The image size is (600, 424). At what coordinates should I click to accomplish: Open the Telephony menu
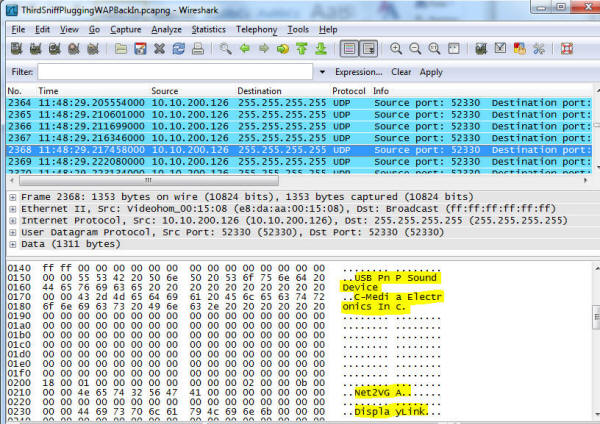(256, 29)
